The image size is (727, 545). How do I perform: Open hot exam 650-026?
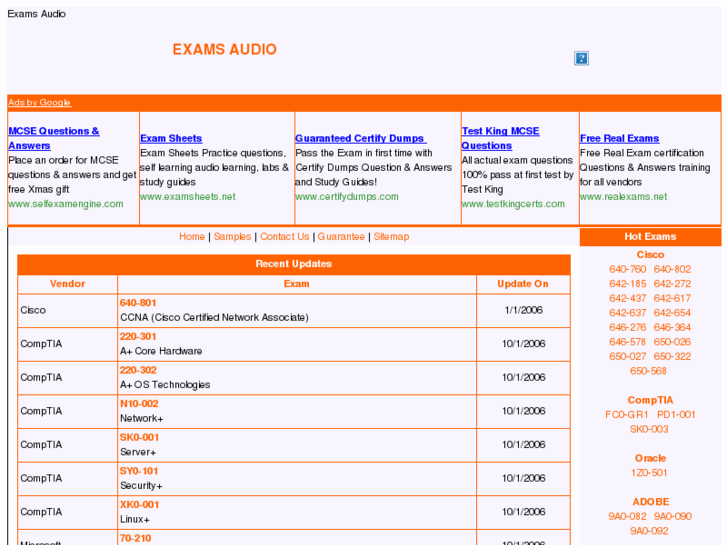click(x=672, y=342)
